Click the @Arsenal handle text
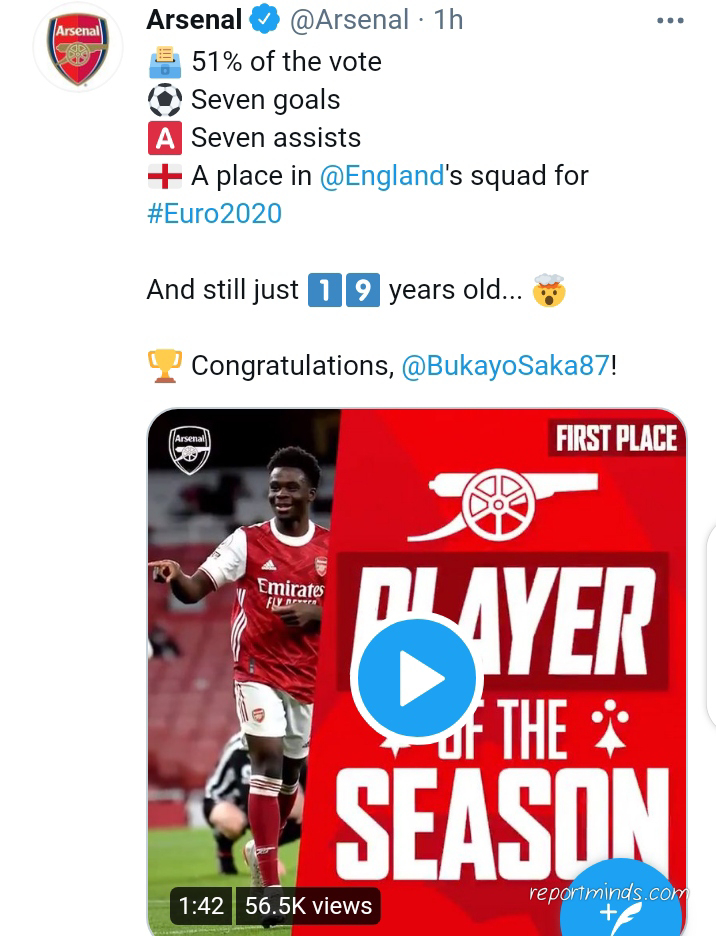The height and width of the screenshot is (936, 716). tap(349, 20)
